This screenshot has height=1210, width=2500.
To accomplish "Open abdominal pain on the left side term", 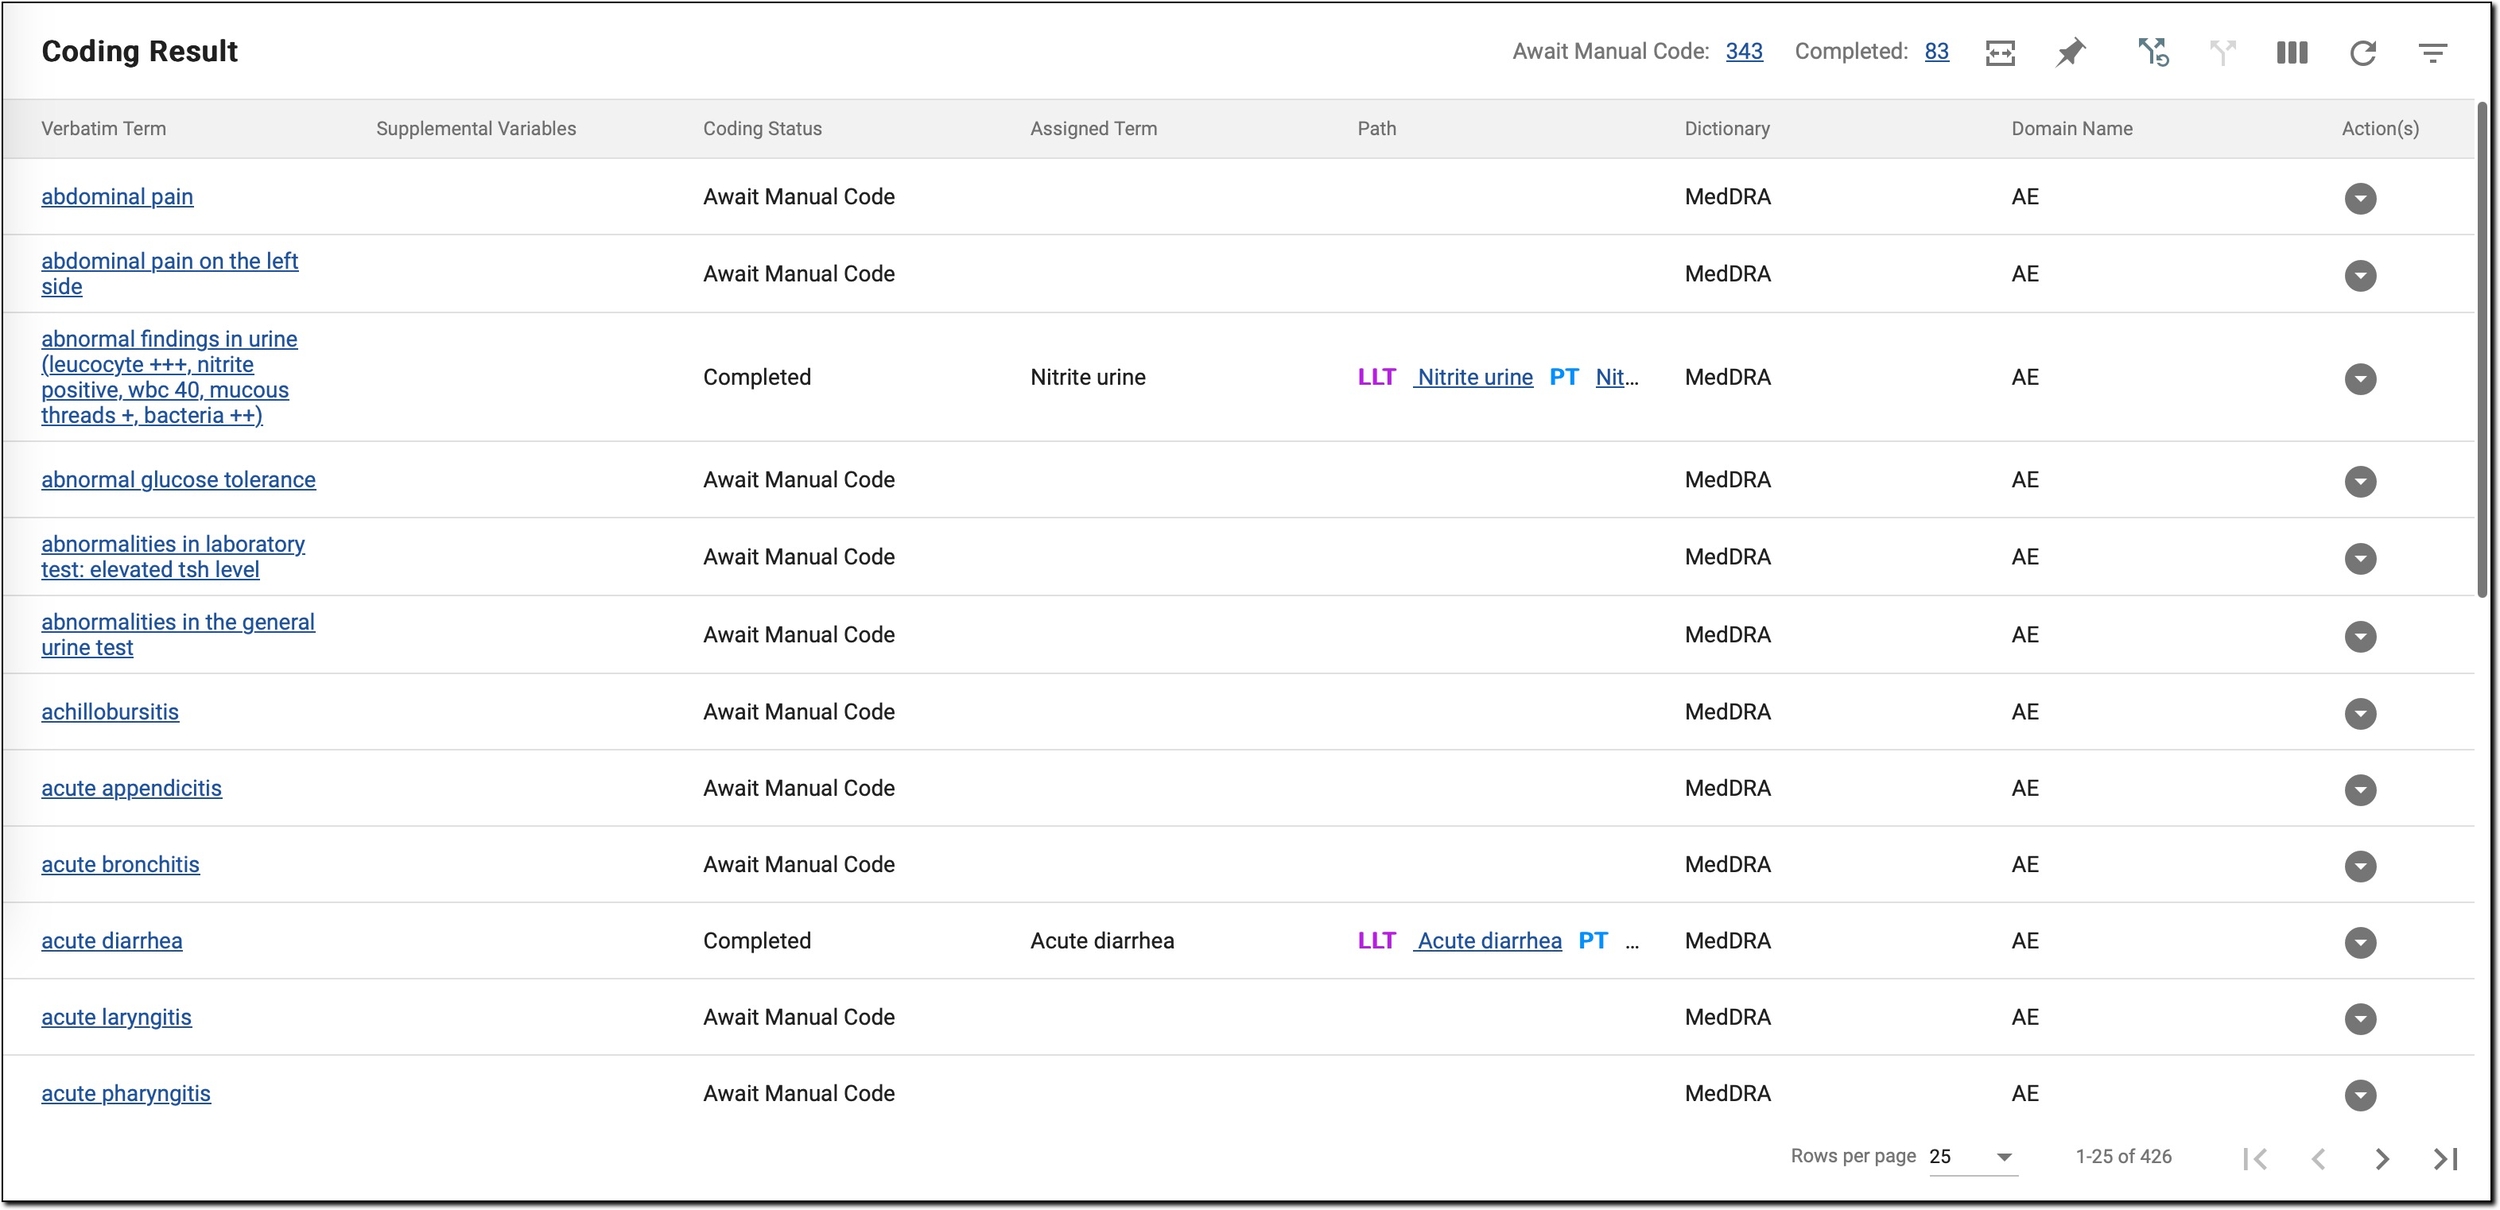I will [169, 274].
